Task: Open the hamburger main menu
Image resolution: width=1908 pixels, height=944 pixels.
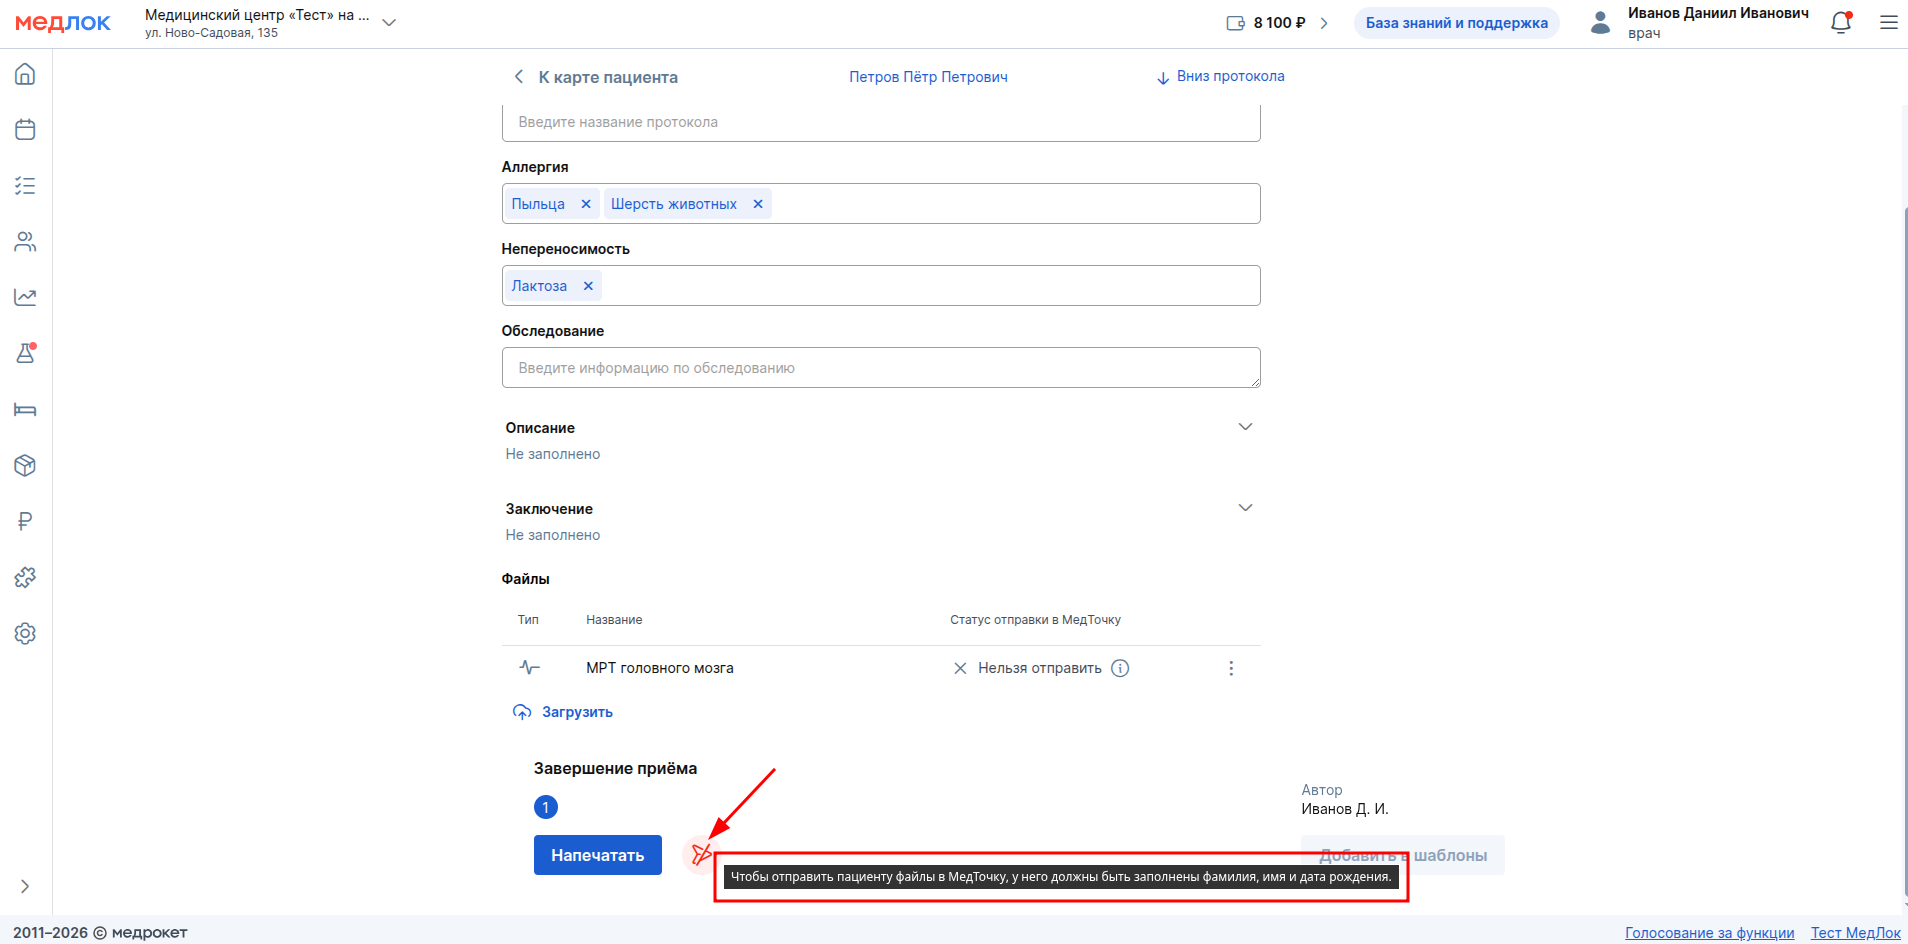Action: coord(1888,23)
